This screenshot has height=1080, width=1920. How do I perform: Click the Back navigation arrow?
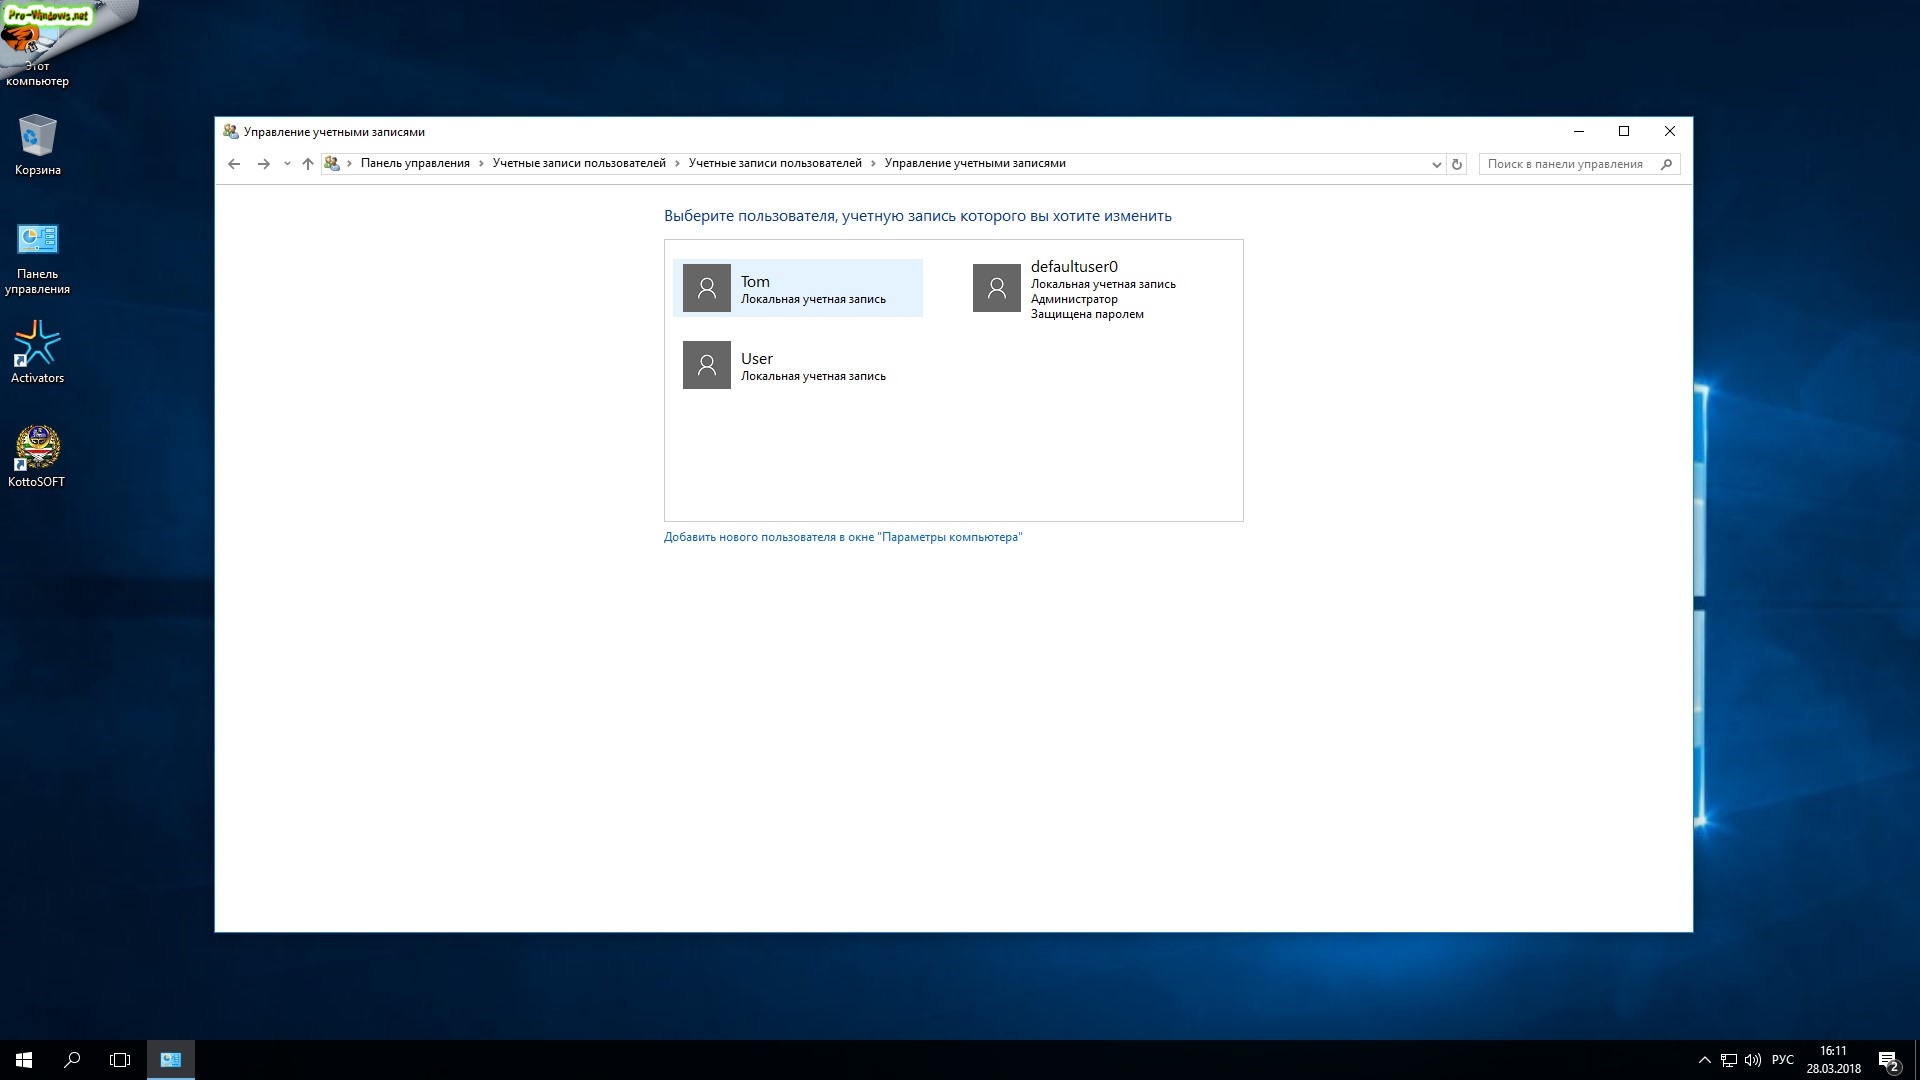click(234, 164)
